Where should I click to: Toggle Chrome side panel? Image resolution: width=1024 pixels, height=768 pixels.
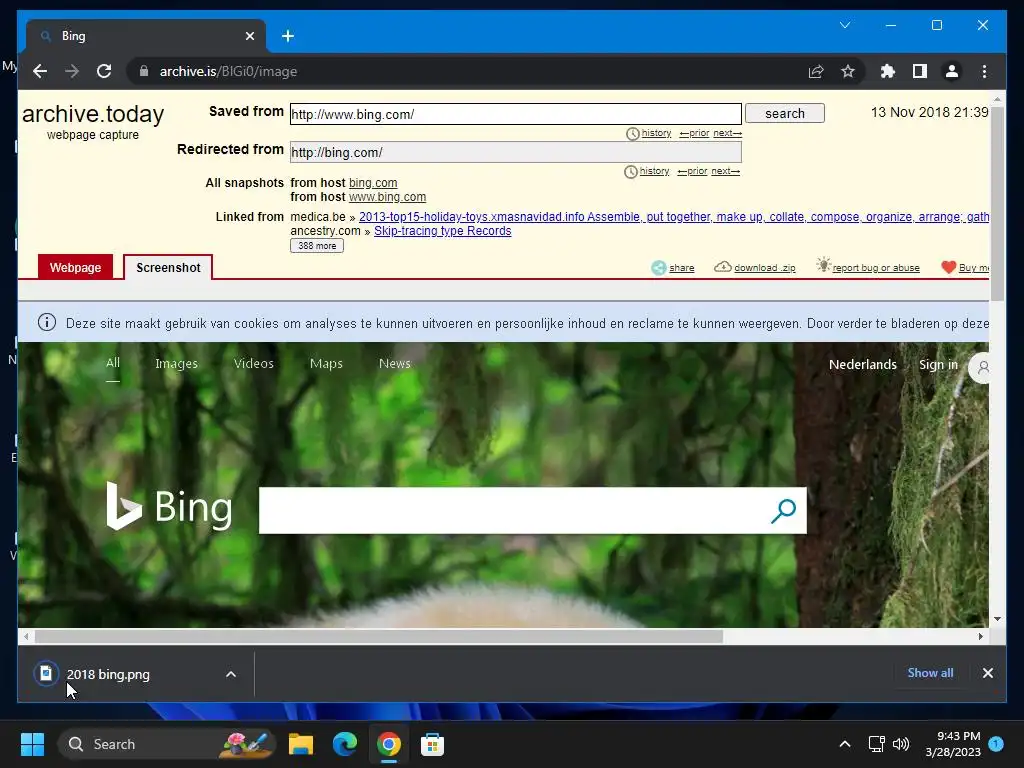coord(920,71)
